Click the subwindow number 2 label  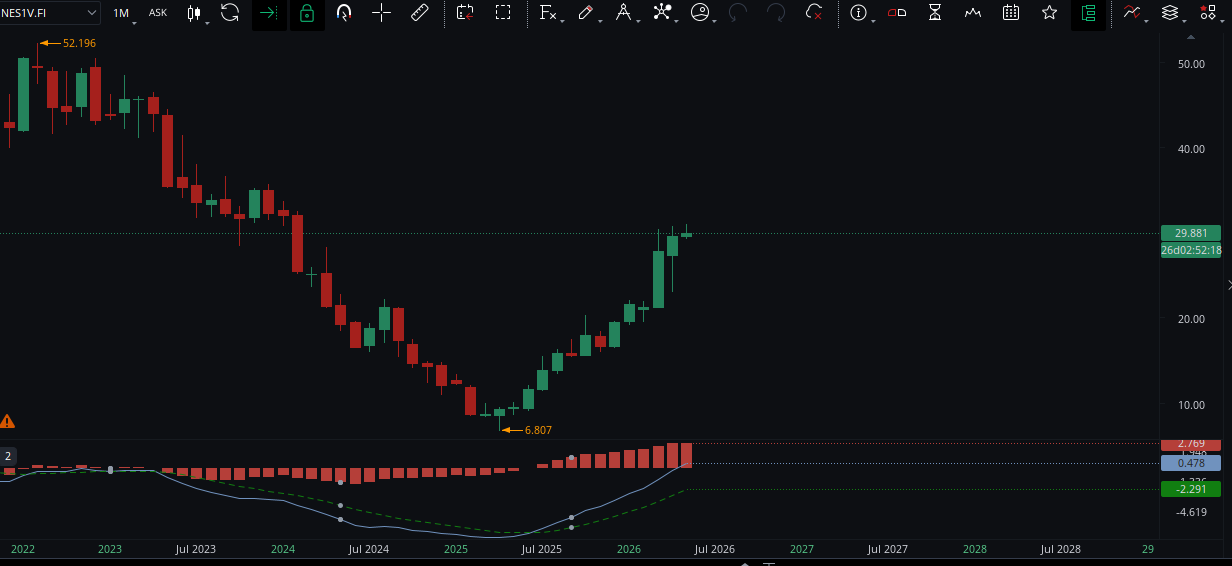pos(8,456)
